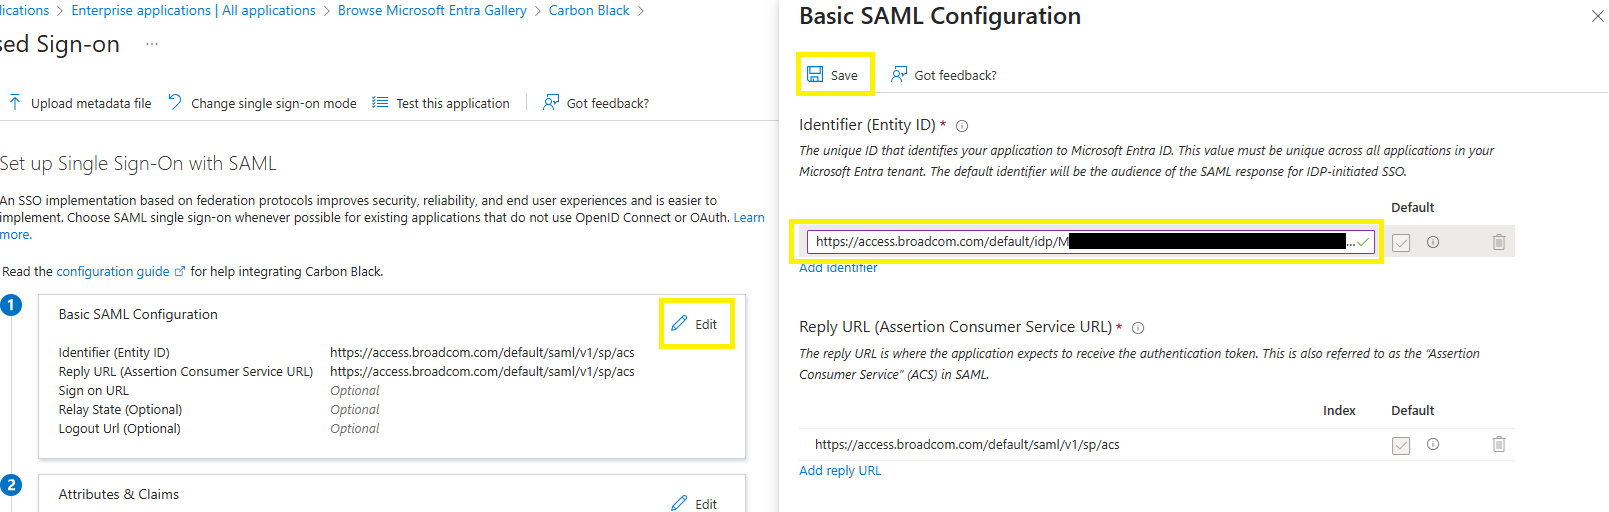Open the configuration guide link
This screenshot has width=1609, height=512.
[113, 271]
